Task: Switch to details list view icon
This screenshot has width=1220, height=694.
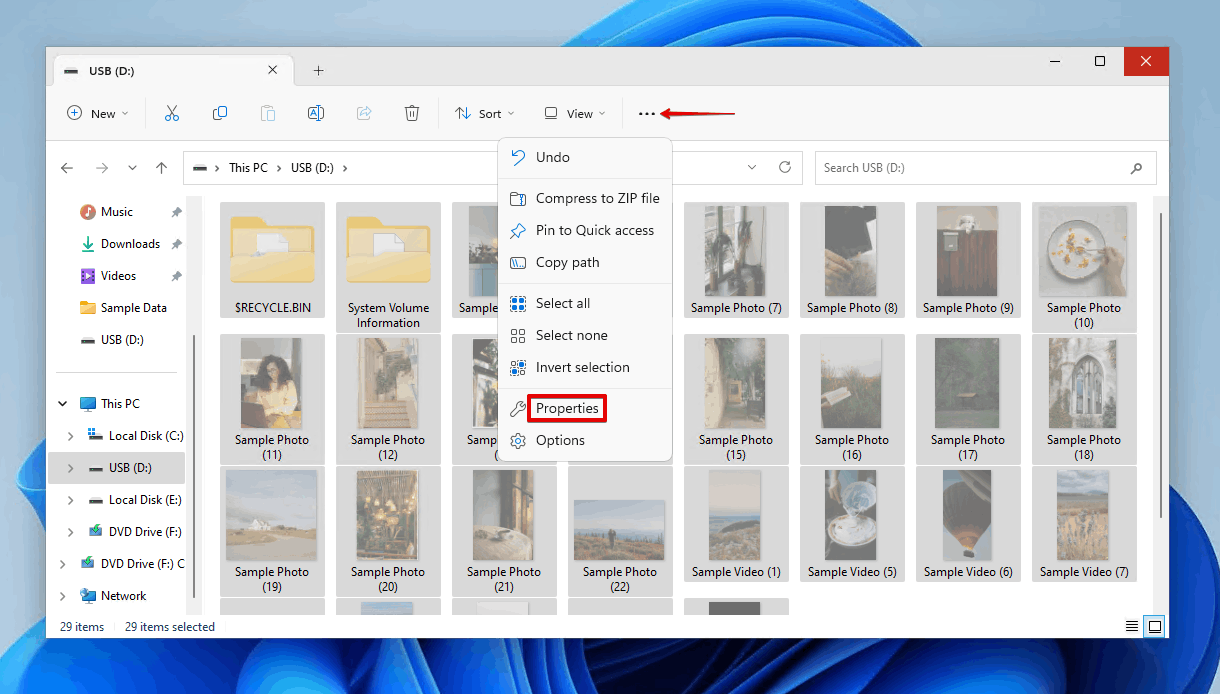Action: (x=1132, y=627)
